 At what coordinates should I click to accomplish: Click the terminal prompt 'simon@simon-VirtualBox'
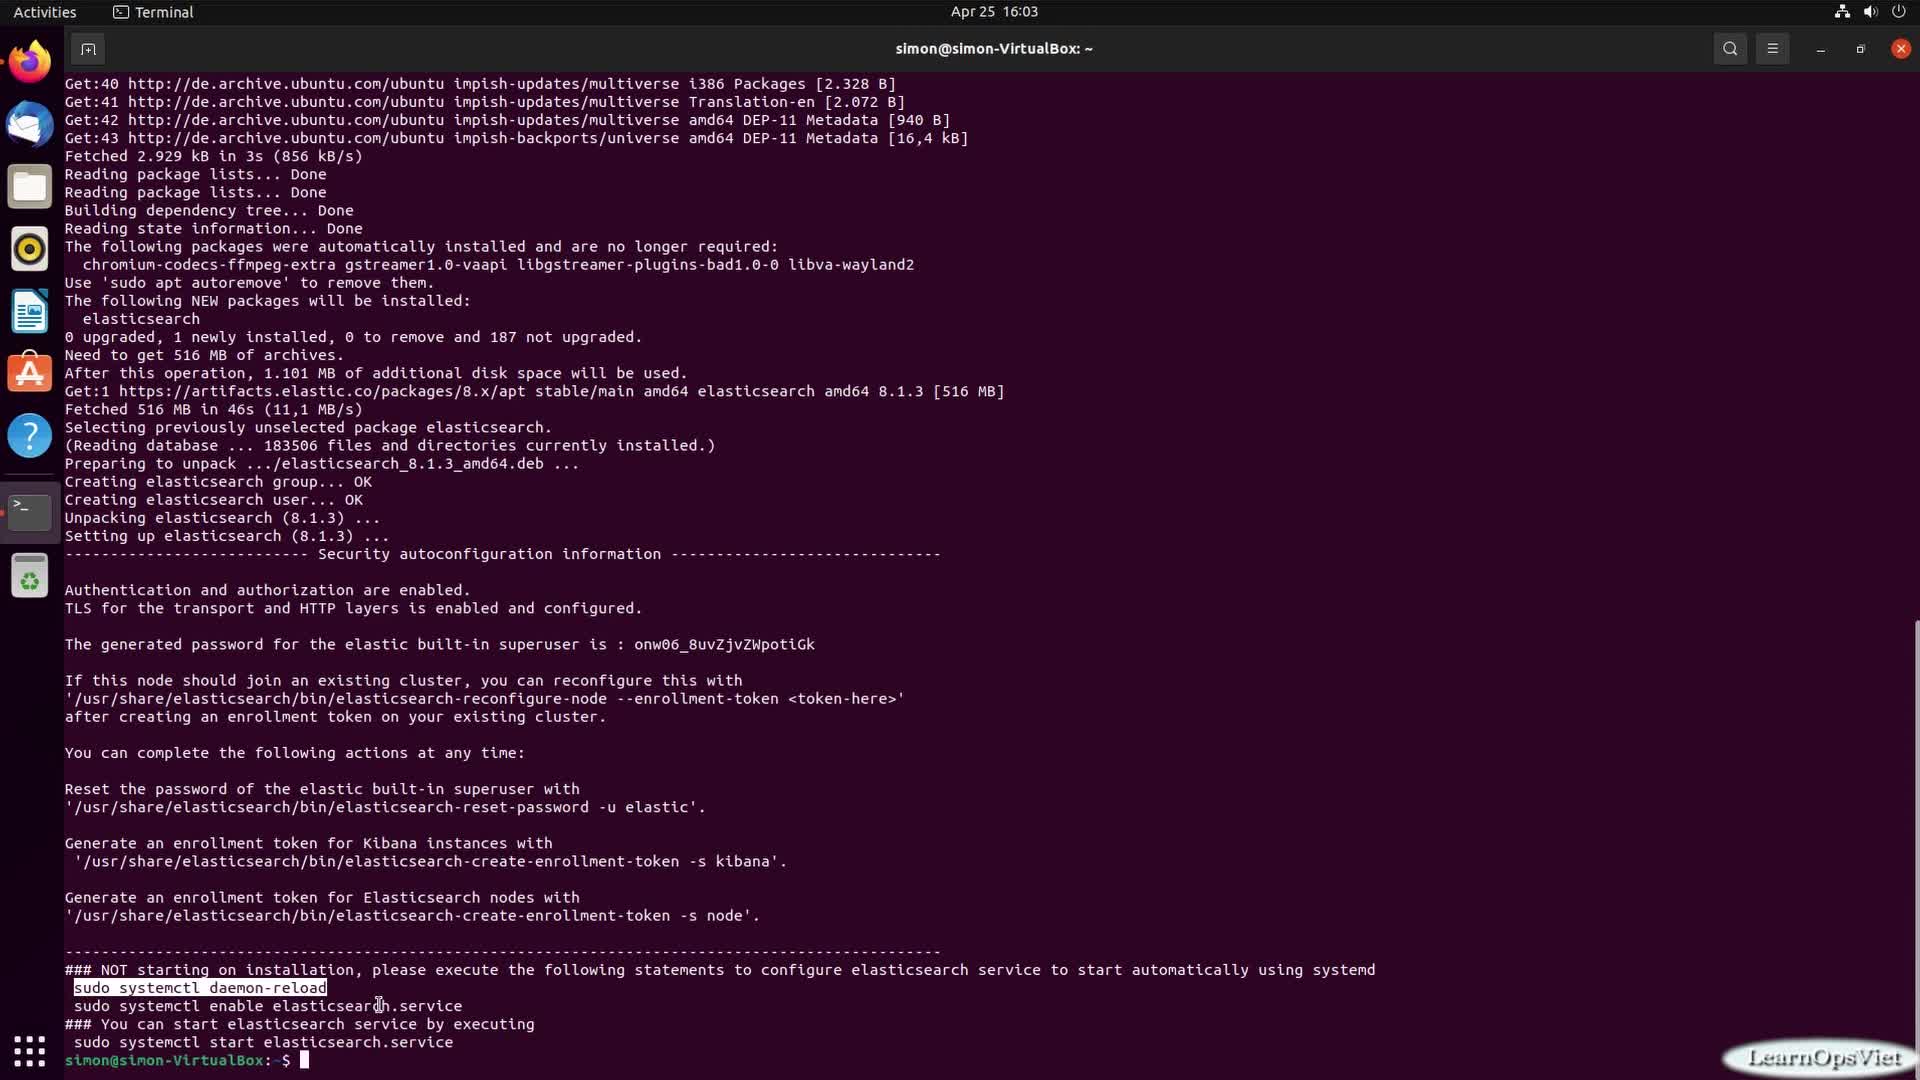point(164,1060)
